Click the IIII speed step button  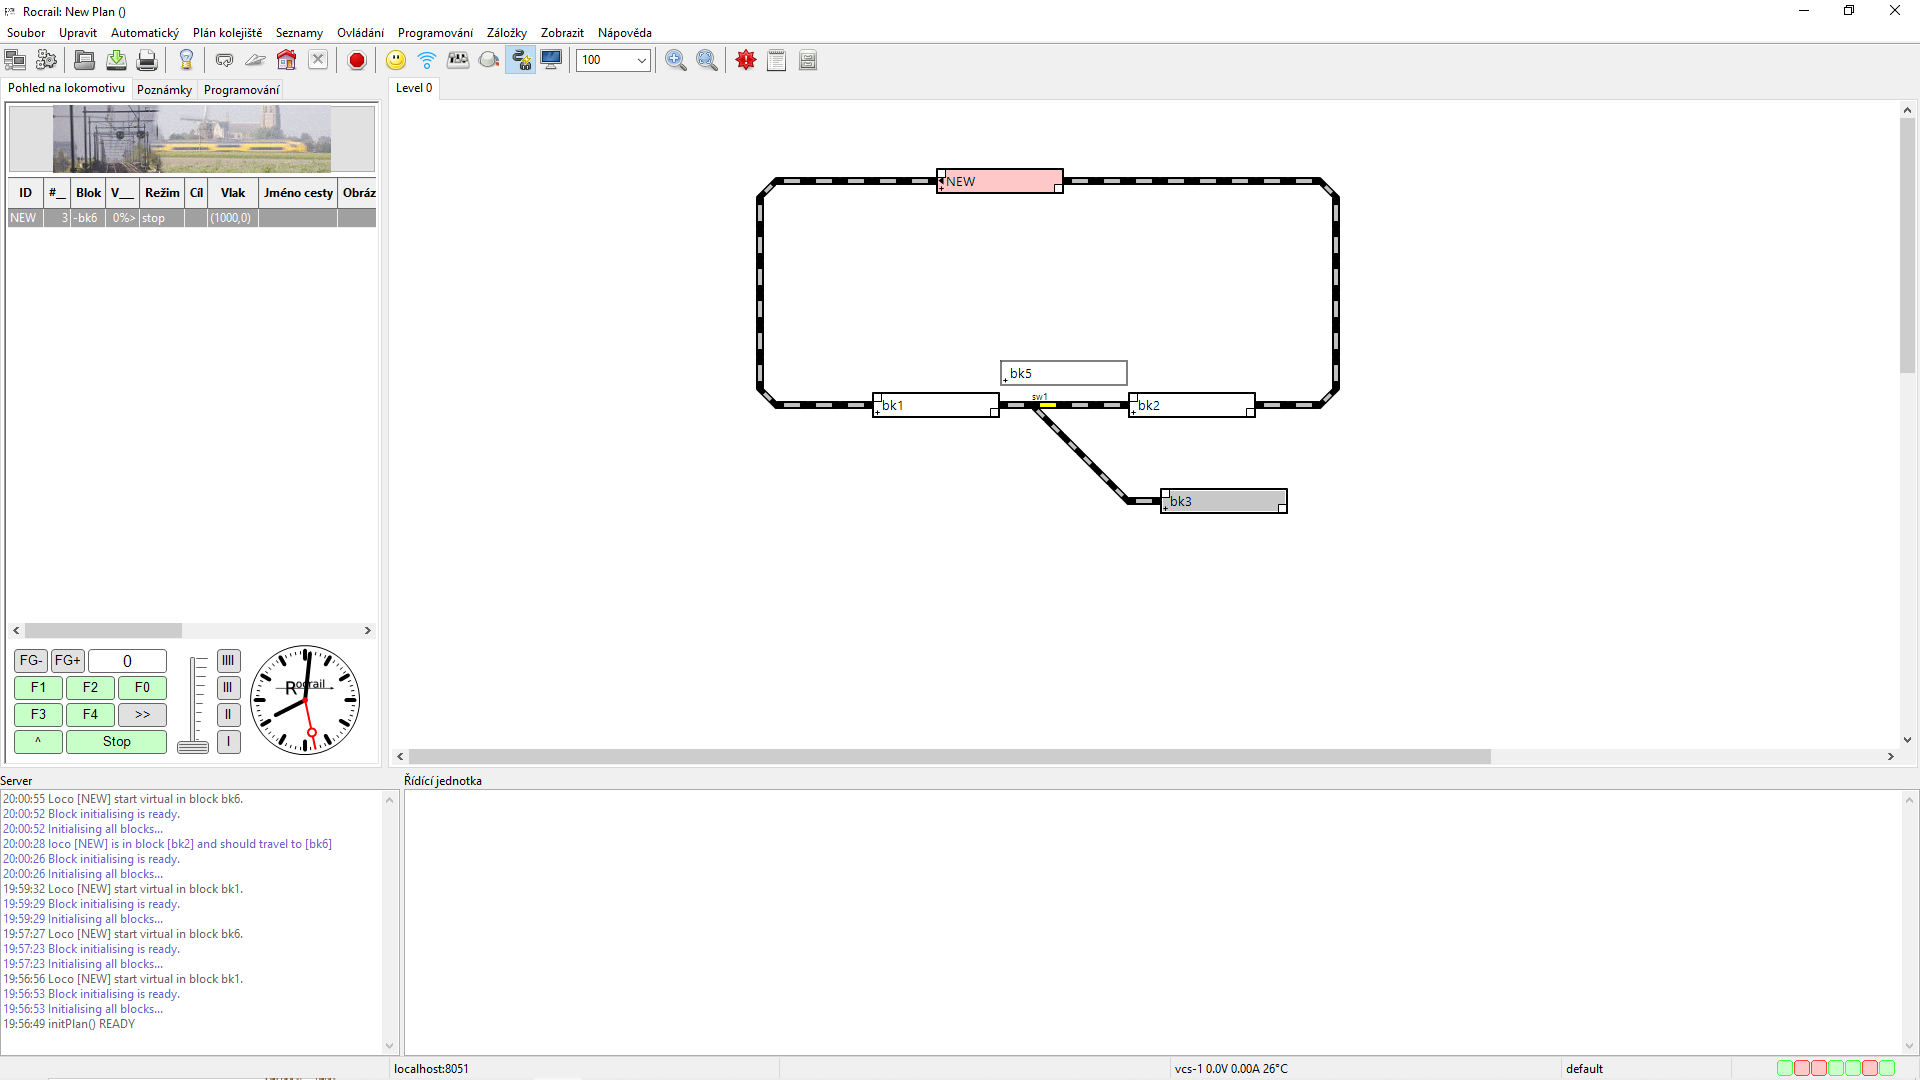pyautogui.click(x=228, y=661)
